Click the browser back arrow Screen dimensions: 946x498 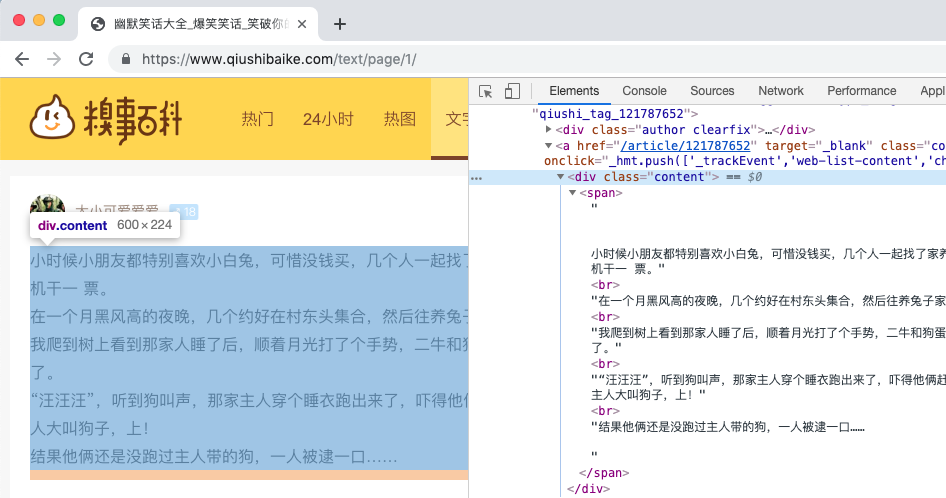click(22, 59)
